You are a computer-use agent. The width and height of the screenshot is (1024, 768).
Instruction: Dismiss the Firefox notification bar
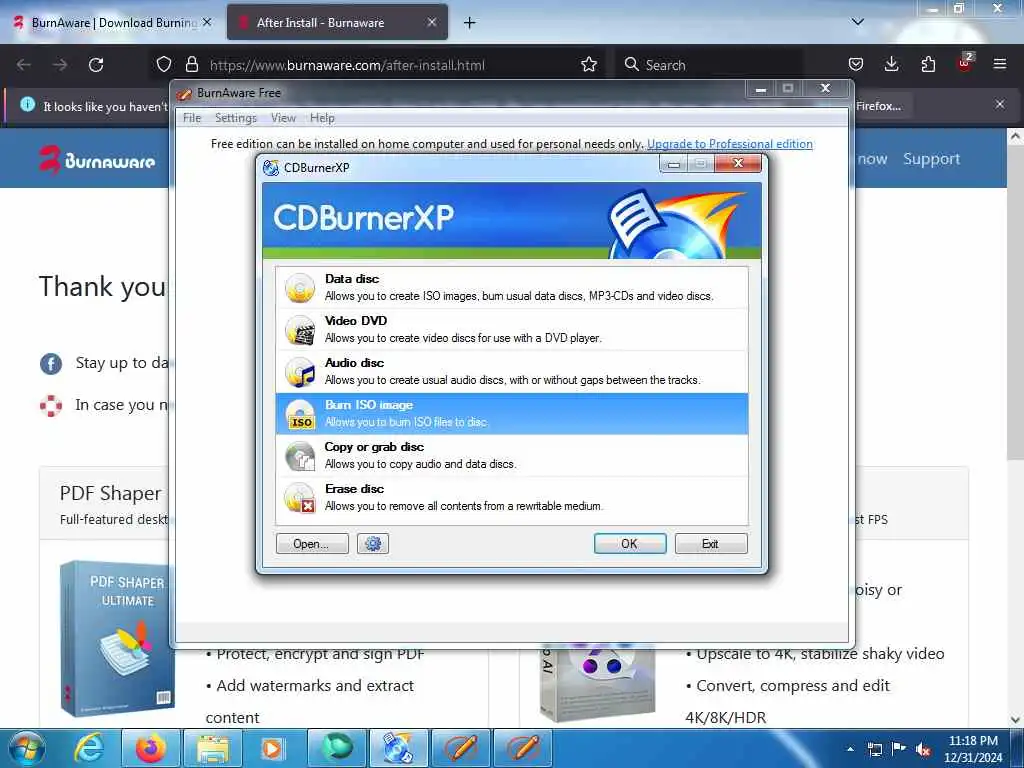1000,104
